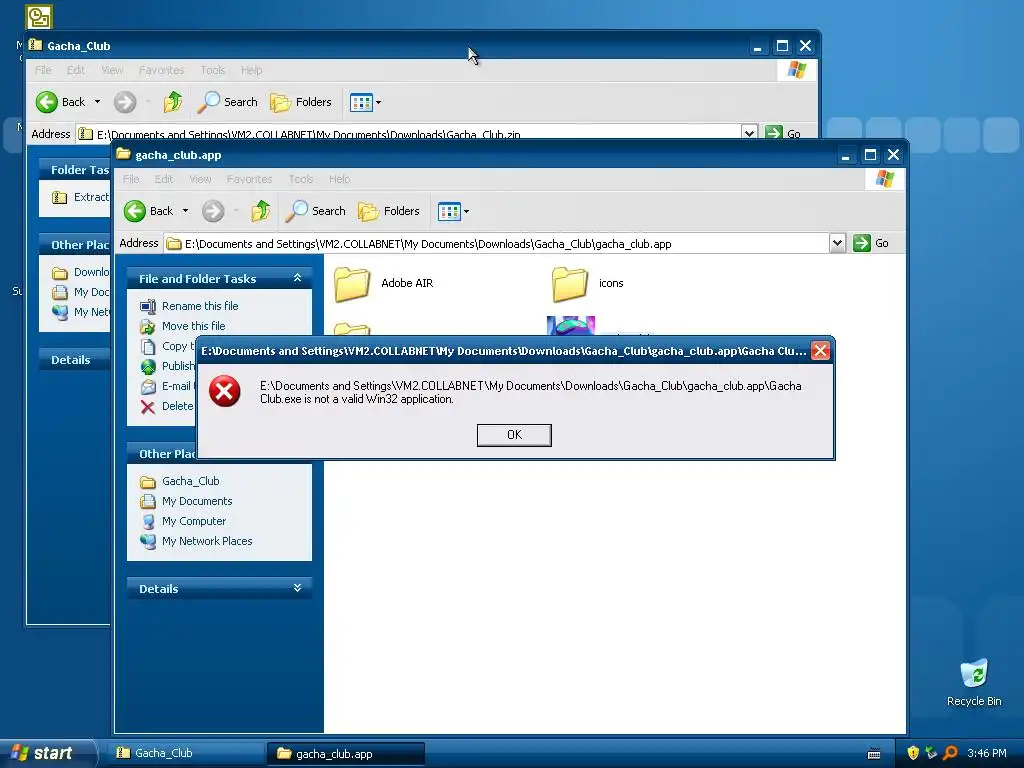Minimize the gacha_club.app window

846,155
